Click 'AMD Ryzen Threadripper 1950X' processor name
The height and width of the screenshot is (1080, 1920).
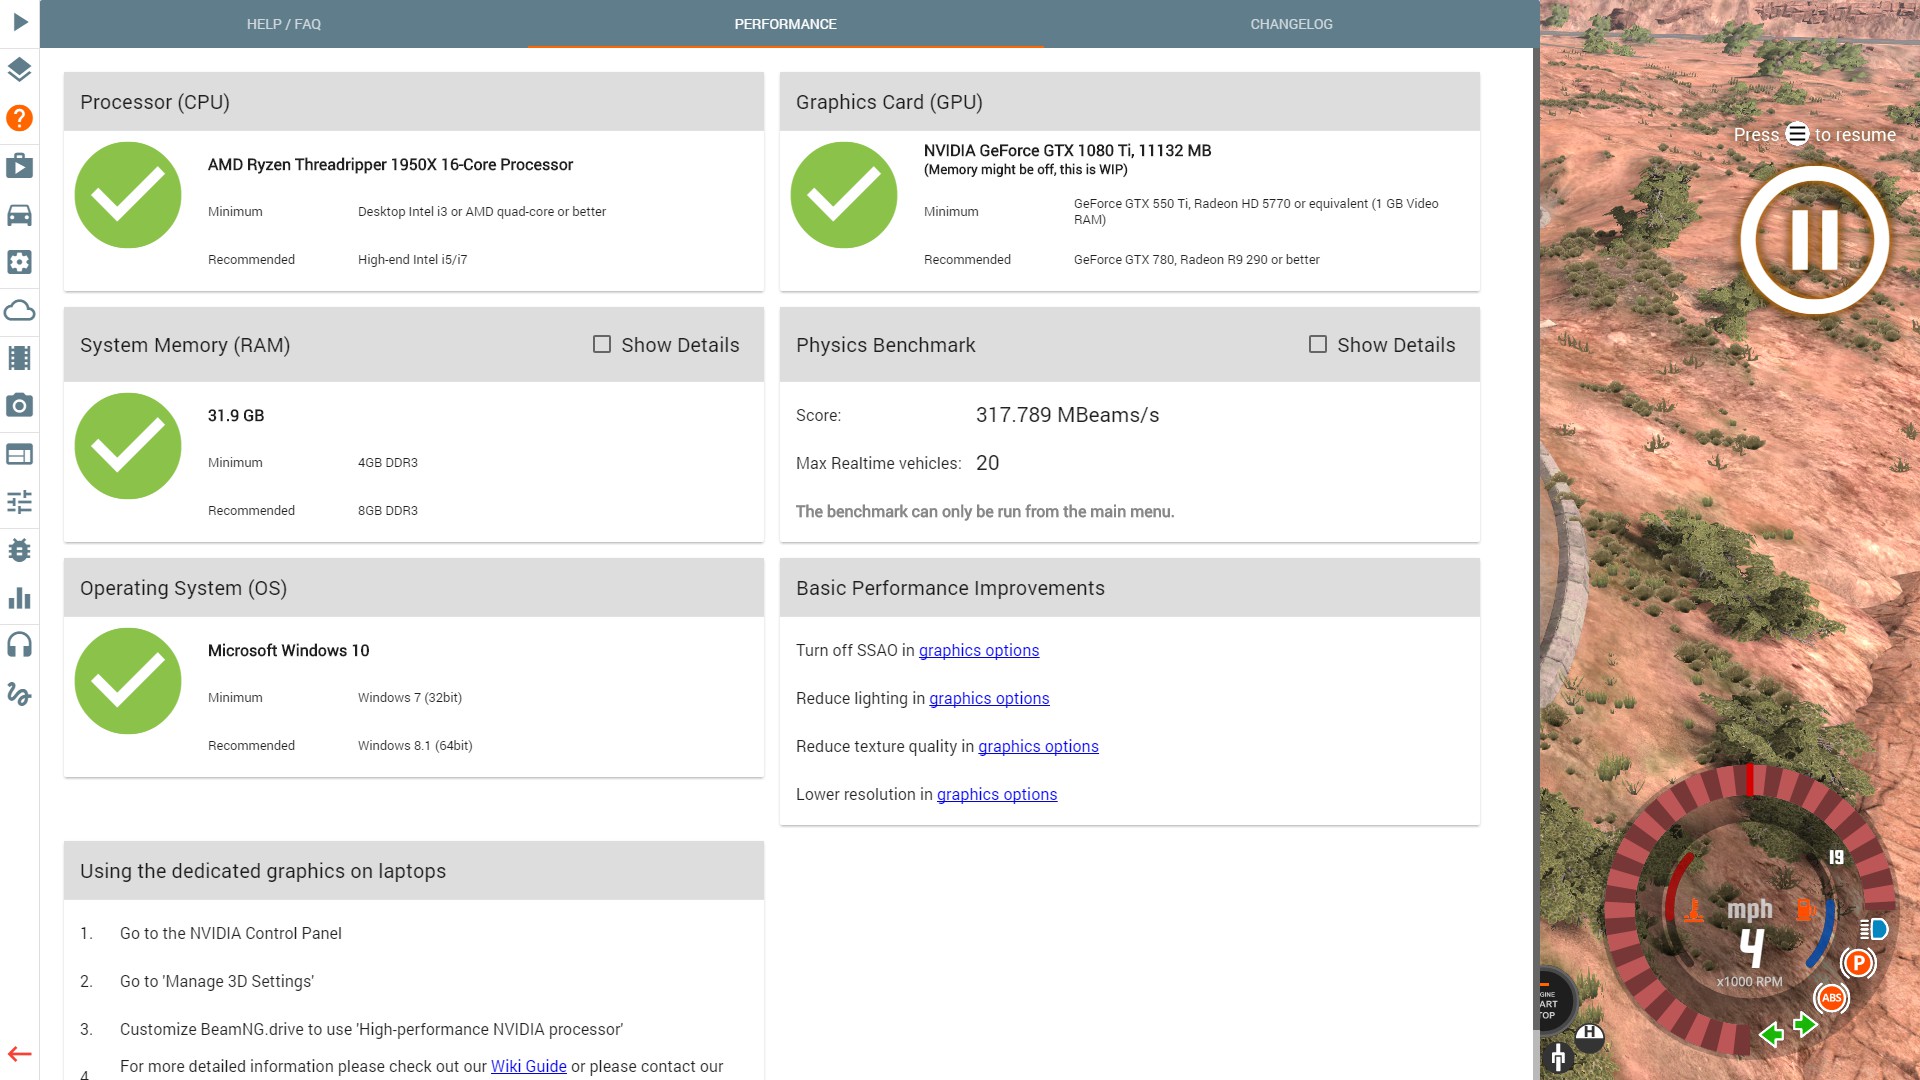[x=390, y=164]
